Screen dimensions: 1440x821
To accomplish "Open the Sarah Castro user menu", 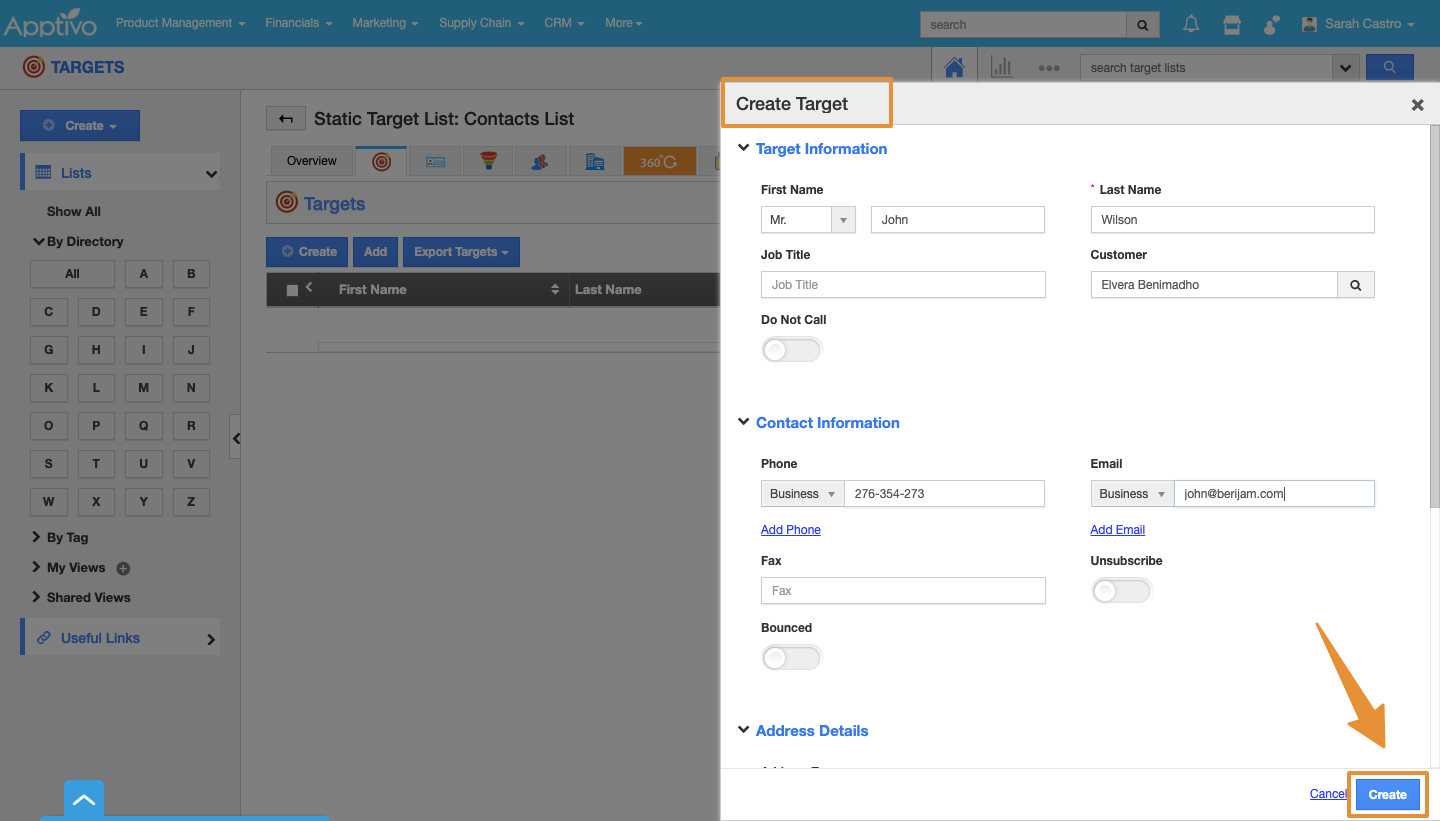I will pos(1358,24).
